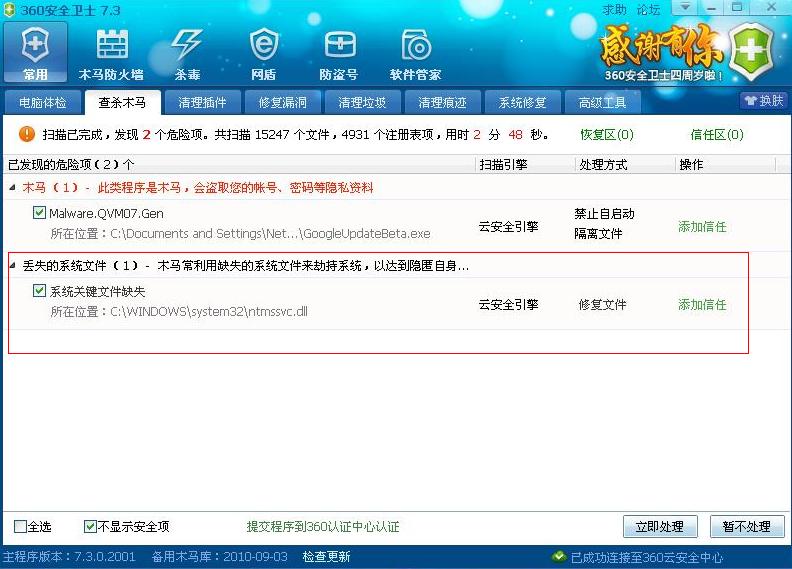Screen dimensions: 792x569
Task: Switch to the 清理插件 tab
Action: click(202, 103)
